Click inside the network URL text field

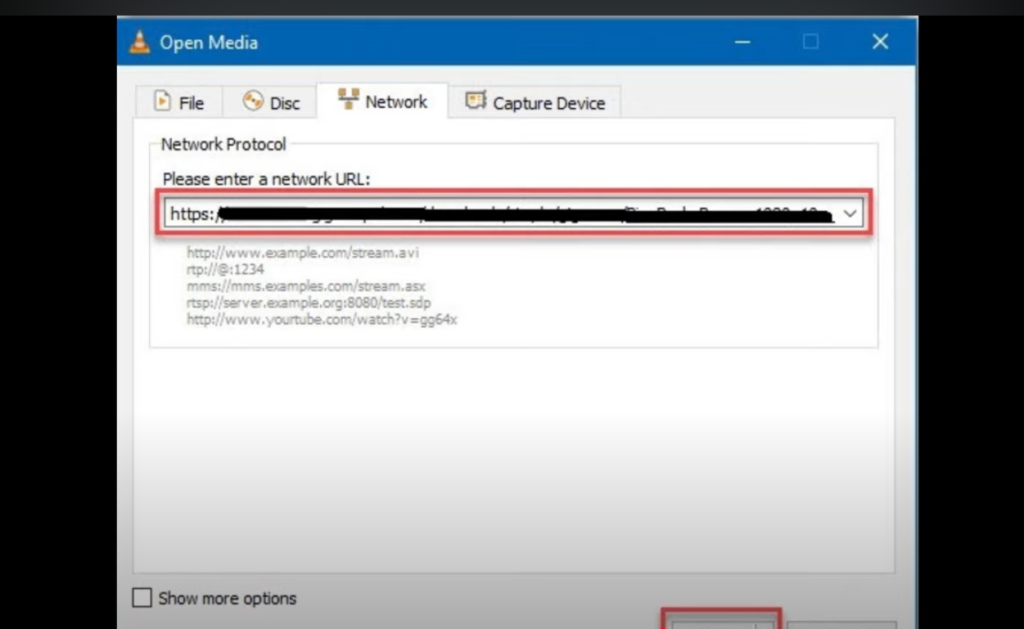pos(500,214)
